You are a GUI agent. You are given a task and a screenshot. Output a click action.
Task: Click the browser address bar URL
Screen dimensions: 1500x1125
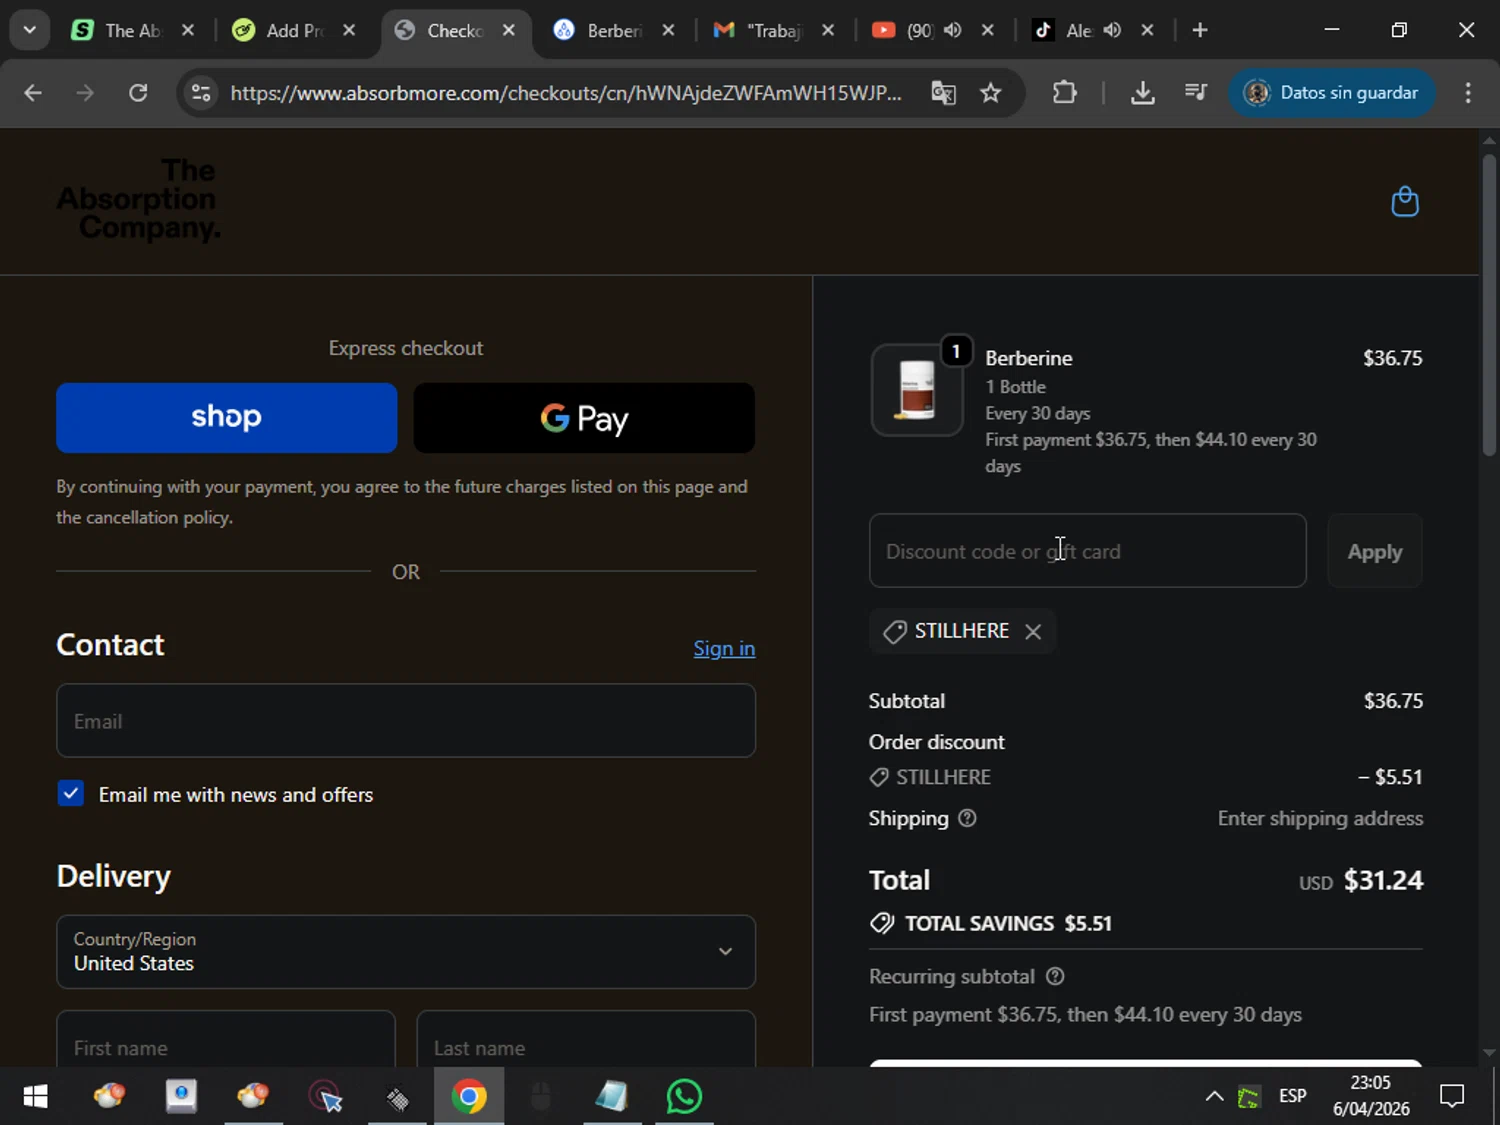tap(566, 93)
